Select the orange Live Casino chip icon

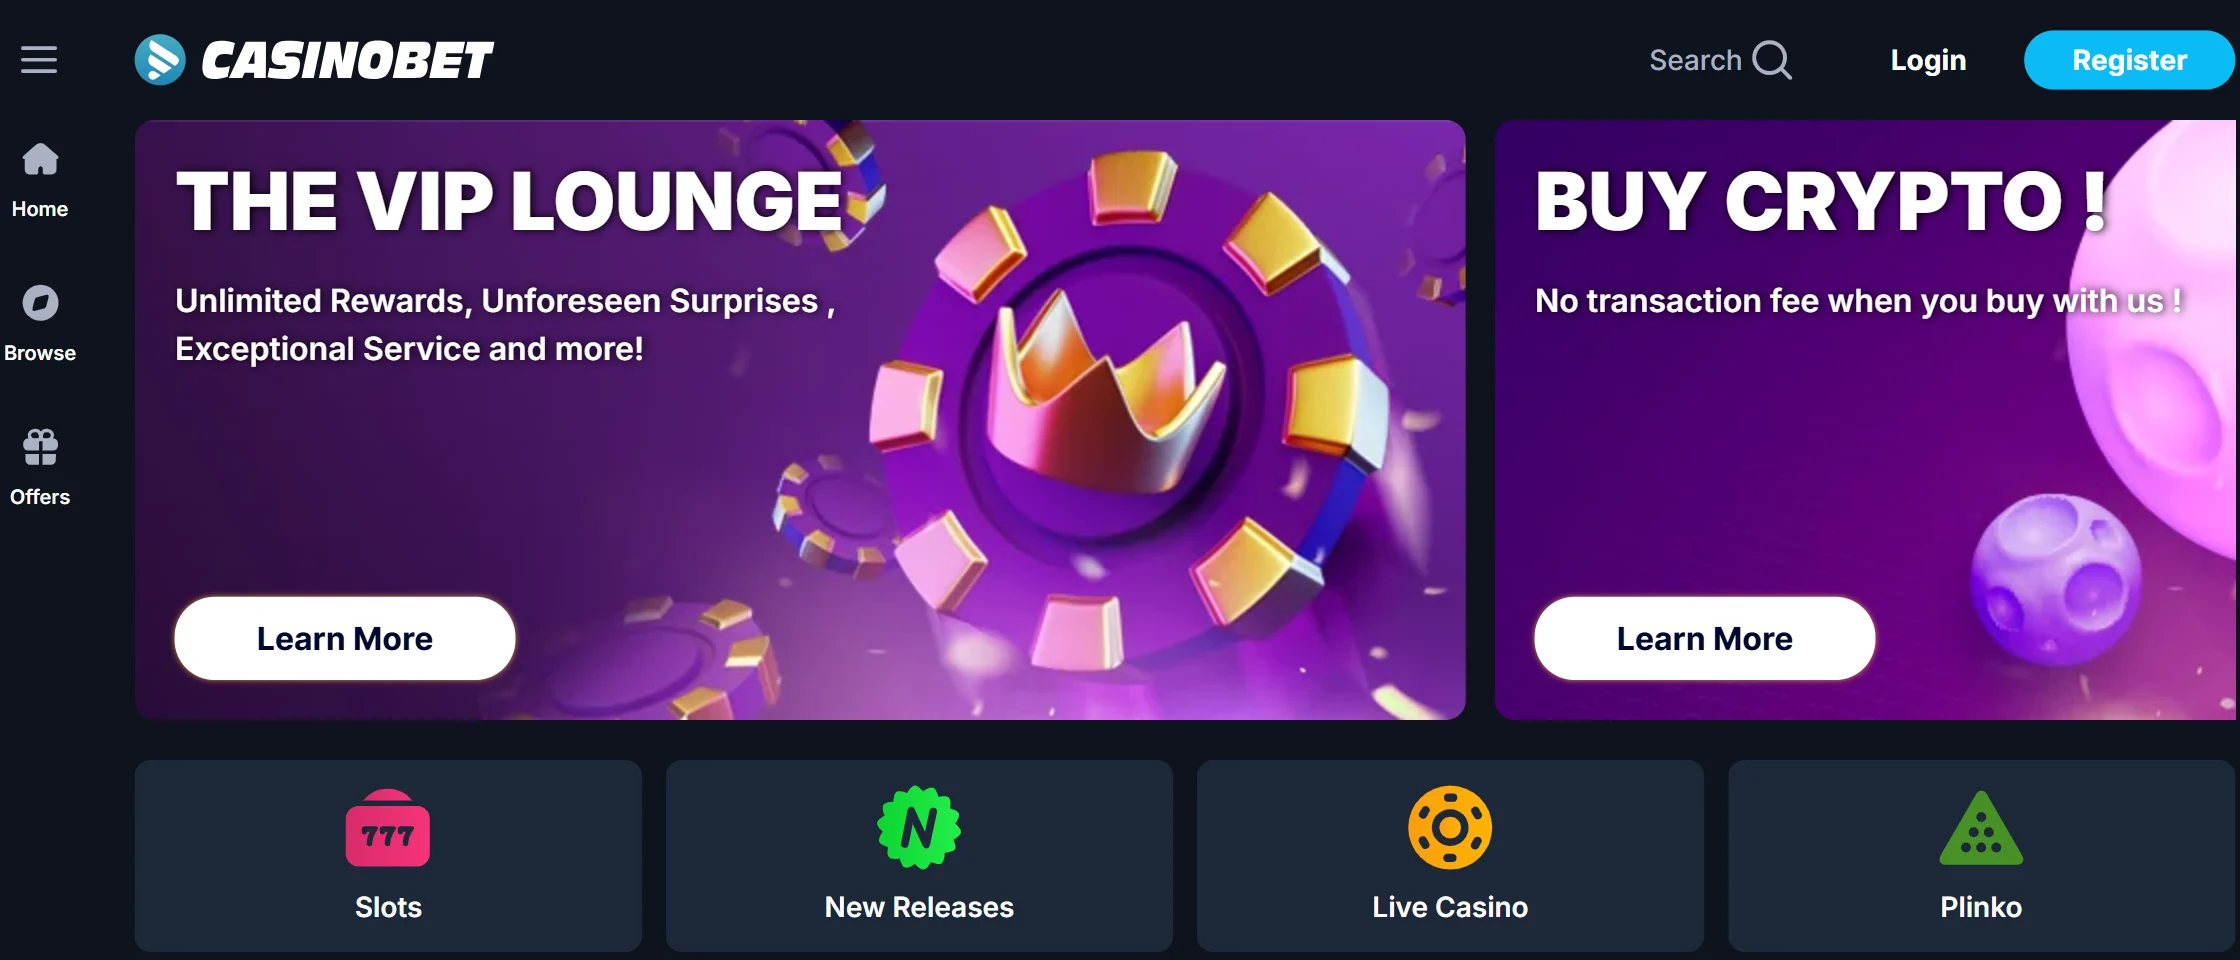pyautogui.click(x=1450, y=828)
